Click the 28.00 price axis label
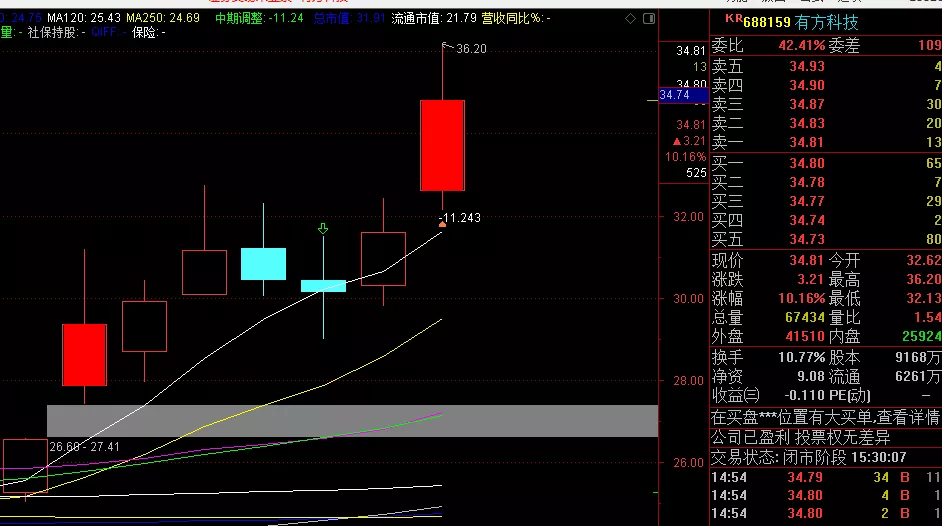 [x=688, y=381]
